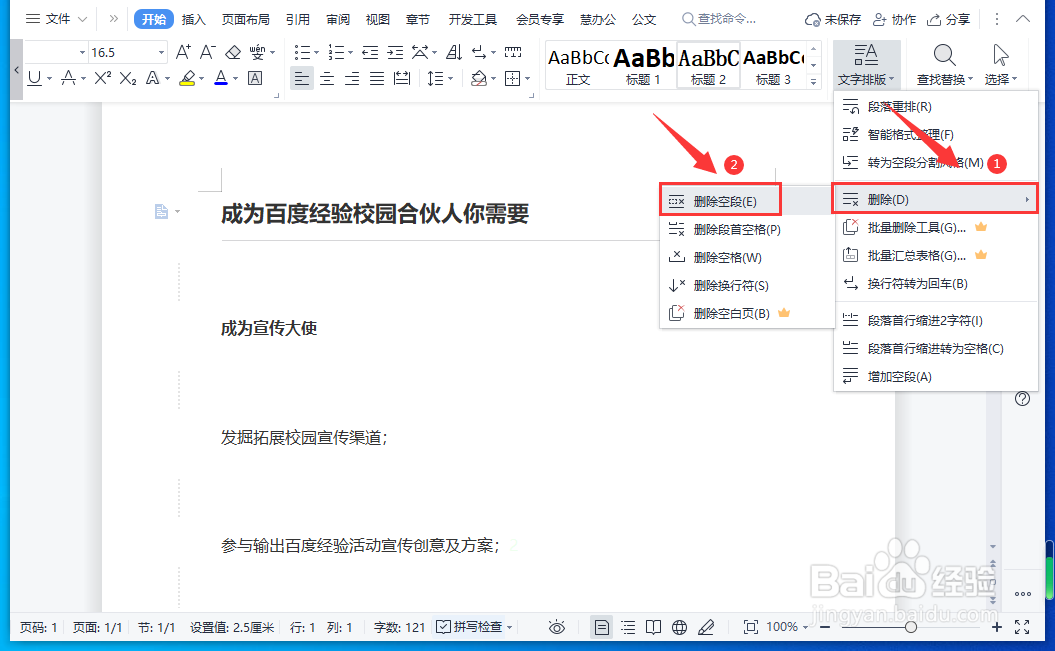Apply character border icon
Viewport: 1055px width, 651px height.
pyautogui.click(x=255, y=79)
